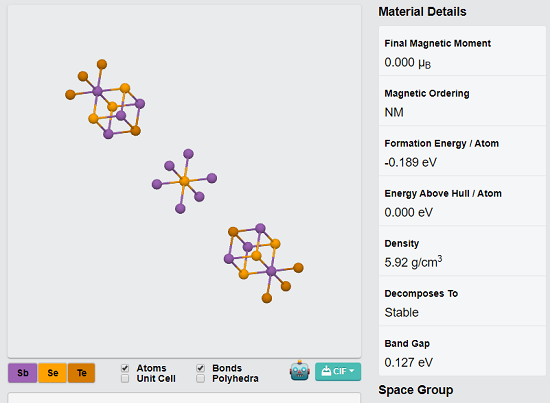Click the Space Group heading
The image size is (550, 403).
coord(416,390)
